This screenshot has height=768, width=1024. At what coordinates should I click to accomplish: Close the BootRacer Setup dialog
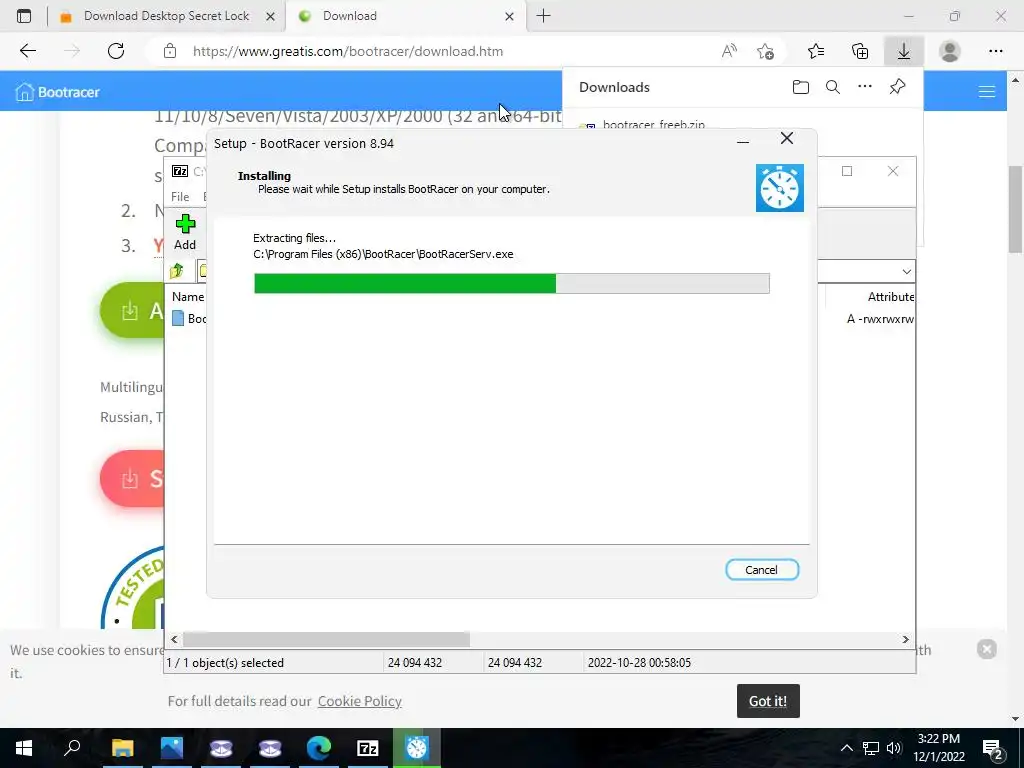coord(787,138)
